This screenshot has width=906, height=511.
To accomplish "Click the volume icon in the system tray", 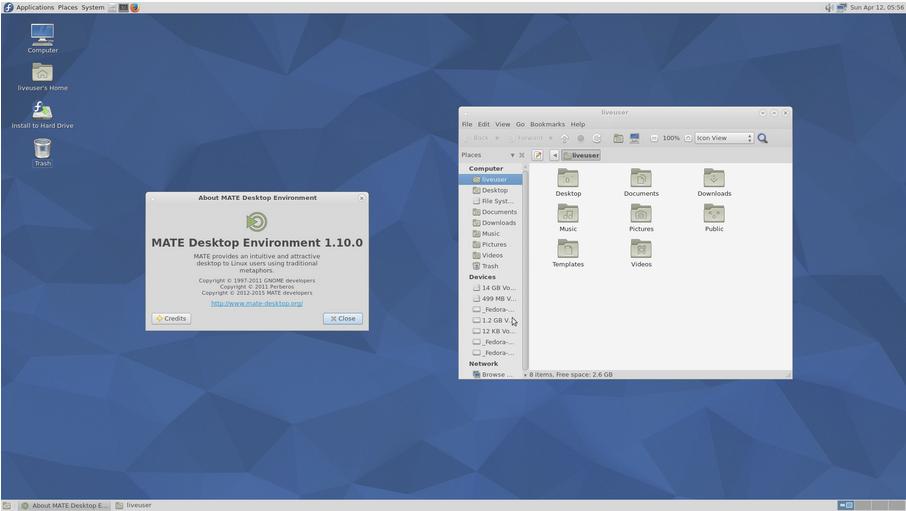I will (x=829, y=8).
